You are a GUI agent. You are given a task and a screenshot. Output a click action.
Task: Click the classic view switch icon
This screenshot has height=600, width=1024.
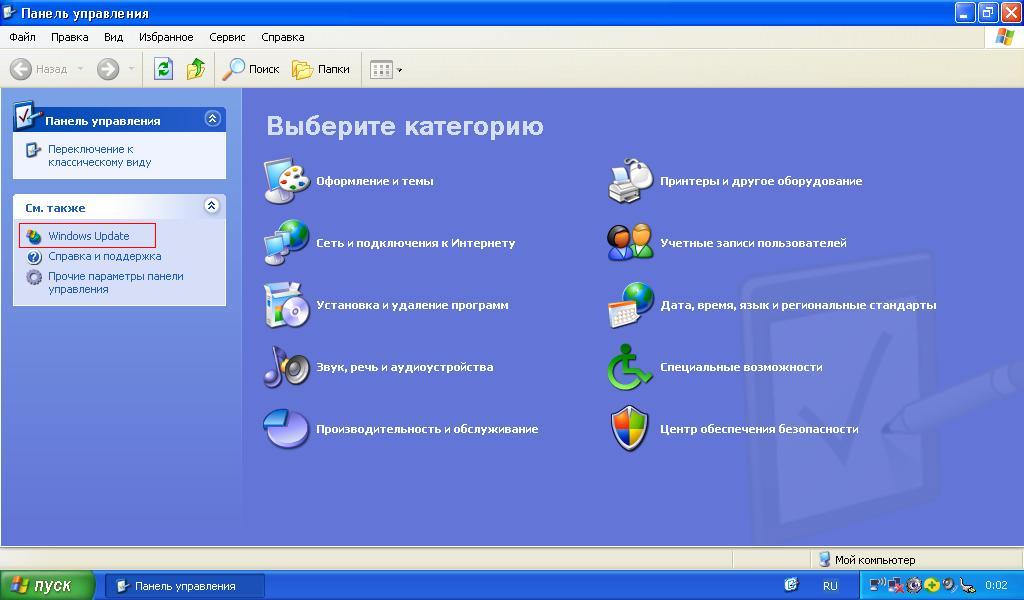tap(33, 150)
